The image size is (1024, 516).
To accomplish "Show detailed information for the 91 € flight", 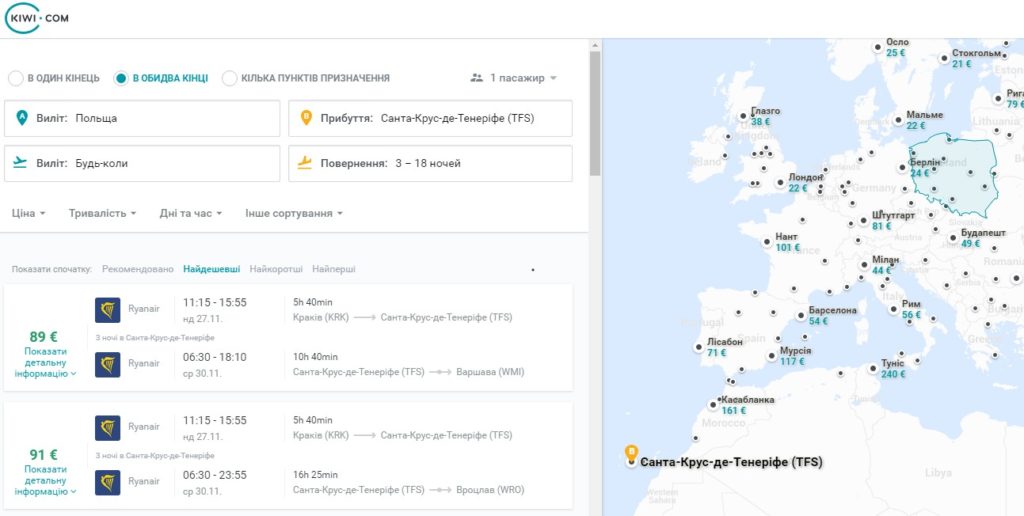I will [x=45, y=480].
